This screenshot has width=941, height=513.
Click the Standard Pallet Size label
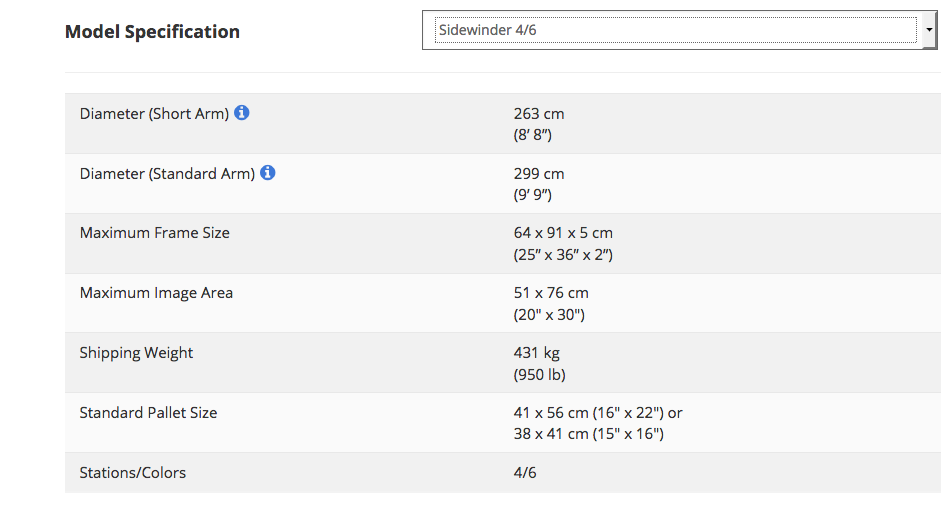pos(148,413)
